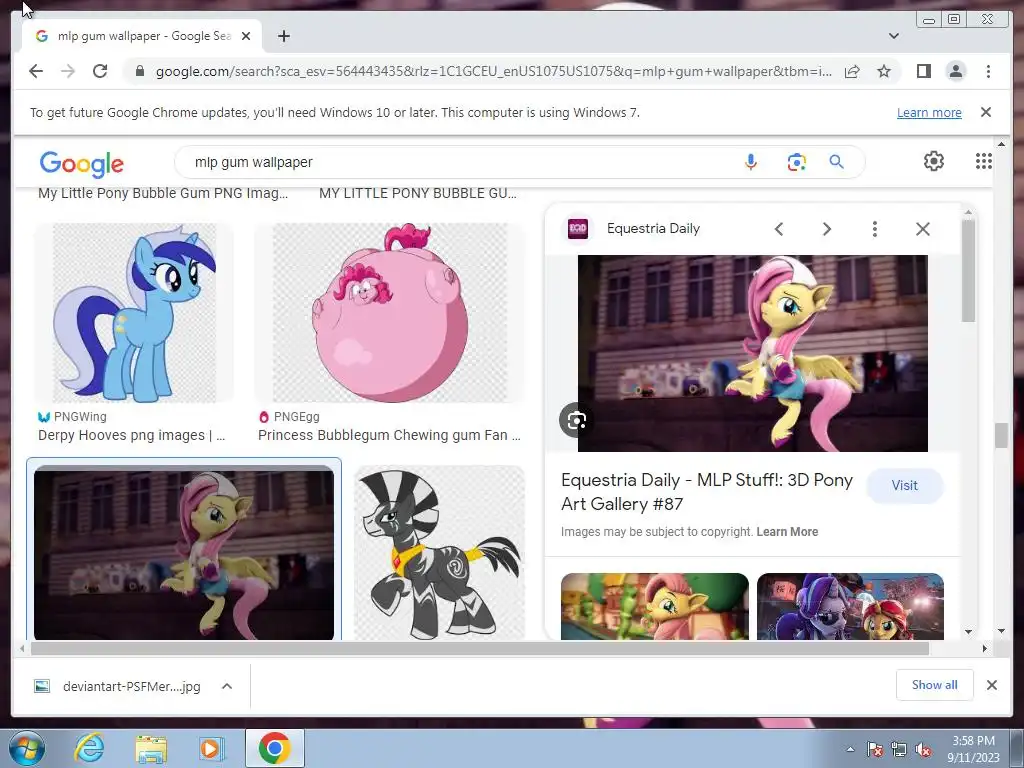Image resolution: width=1024 pixels, height=768 pixels.
Task: Open PNGEgg Princess Bubblegum image
Action: (x=390, y=313)
